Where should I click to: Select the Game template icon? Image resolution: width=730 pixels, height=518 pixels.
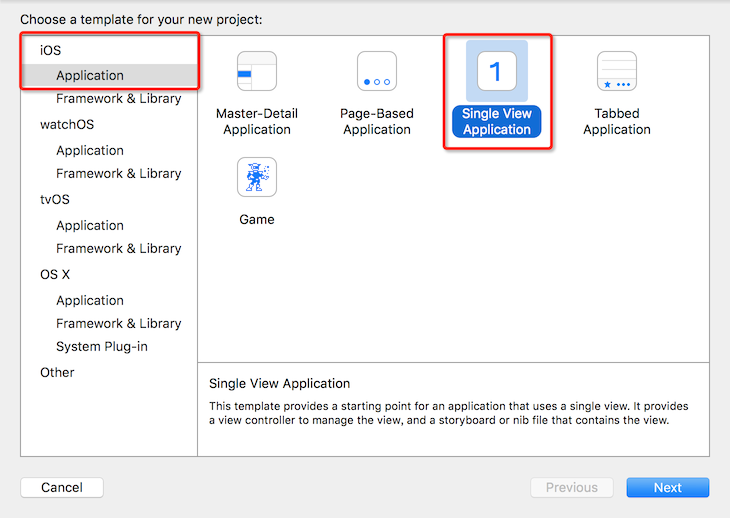tap(257, 177)
